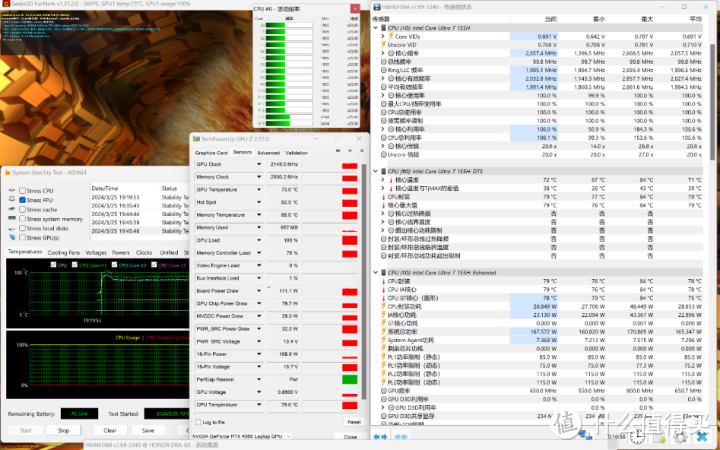The image size is (720, 450).
Task: Toggle CPU Core #1 graph checkbox
Action: pyautogui.click(x=74, y=265)
